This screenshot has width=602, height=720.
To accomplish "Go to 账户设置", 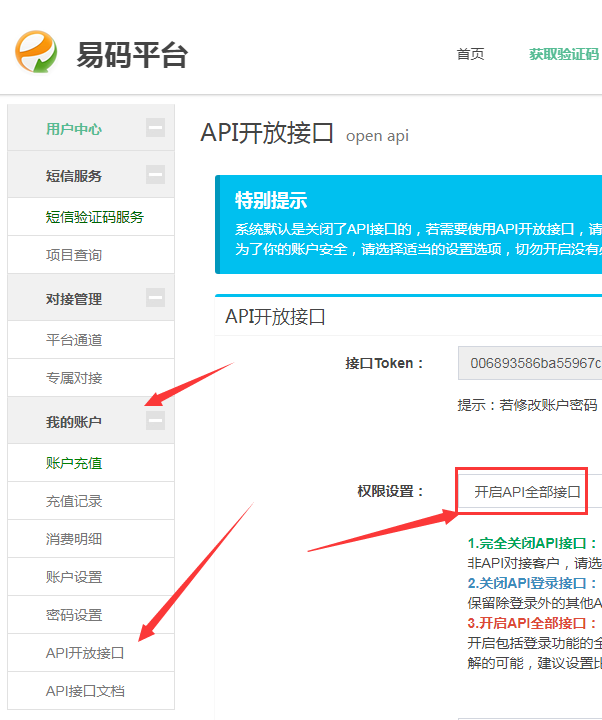I will click(74, 577).
